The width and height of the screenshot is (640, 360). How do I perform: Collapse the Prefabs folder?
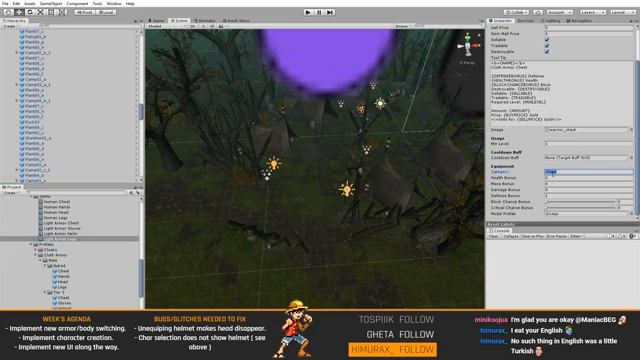pyautogui.click(x=31, y=244)
